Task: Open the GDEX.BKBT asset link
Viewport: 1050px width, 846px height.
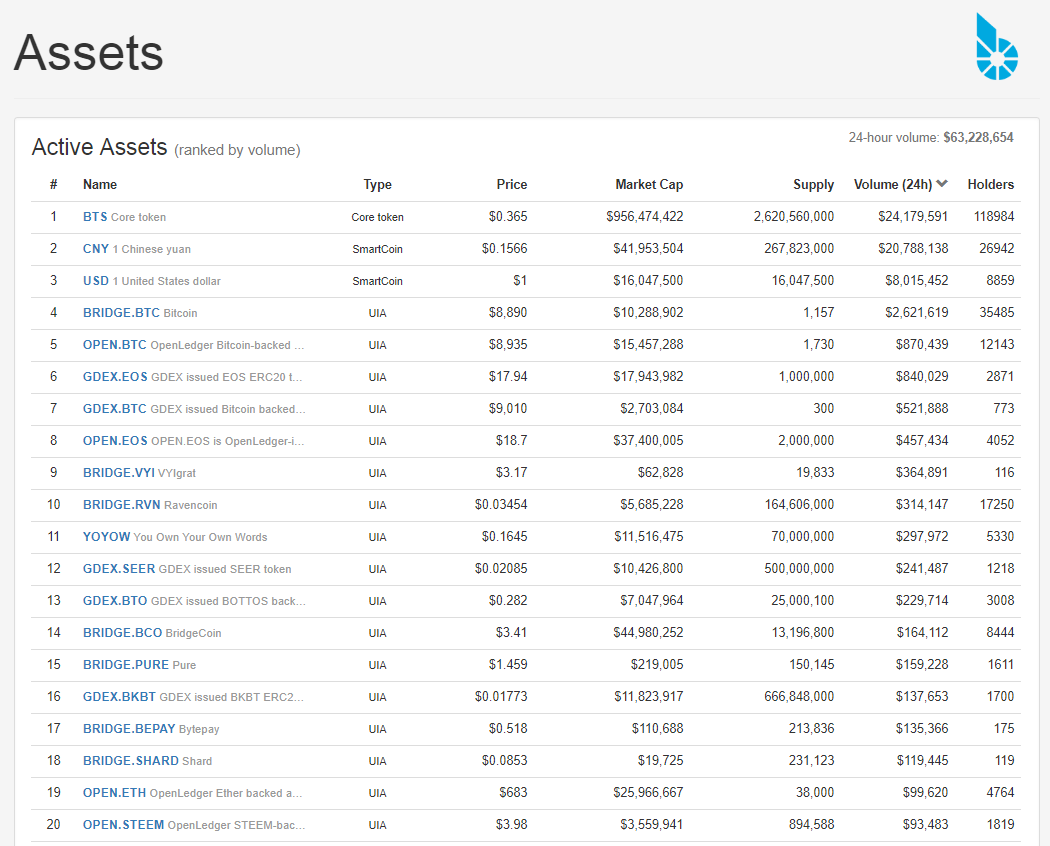Action: [x=119, y=697]
